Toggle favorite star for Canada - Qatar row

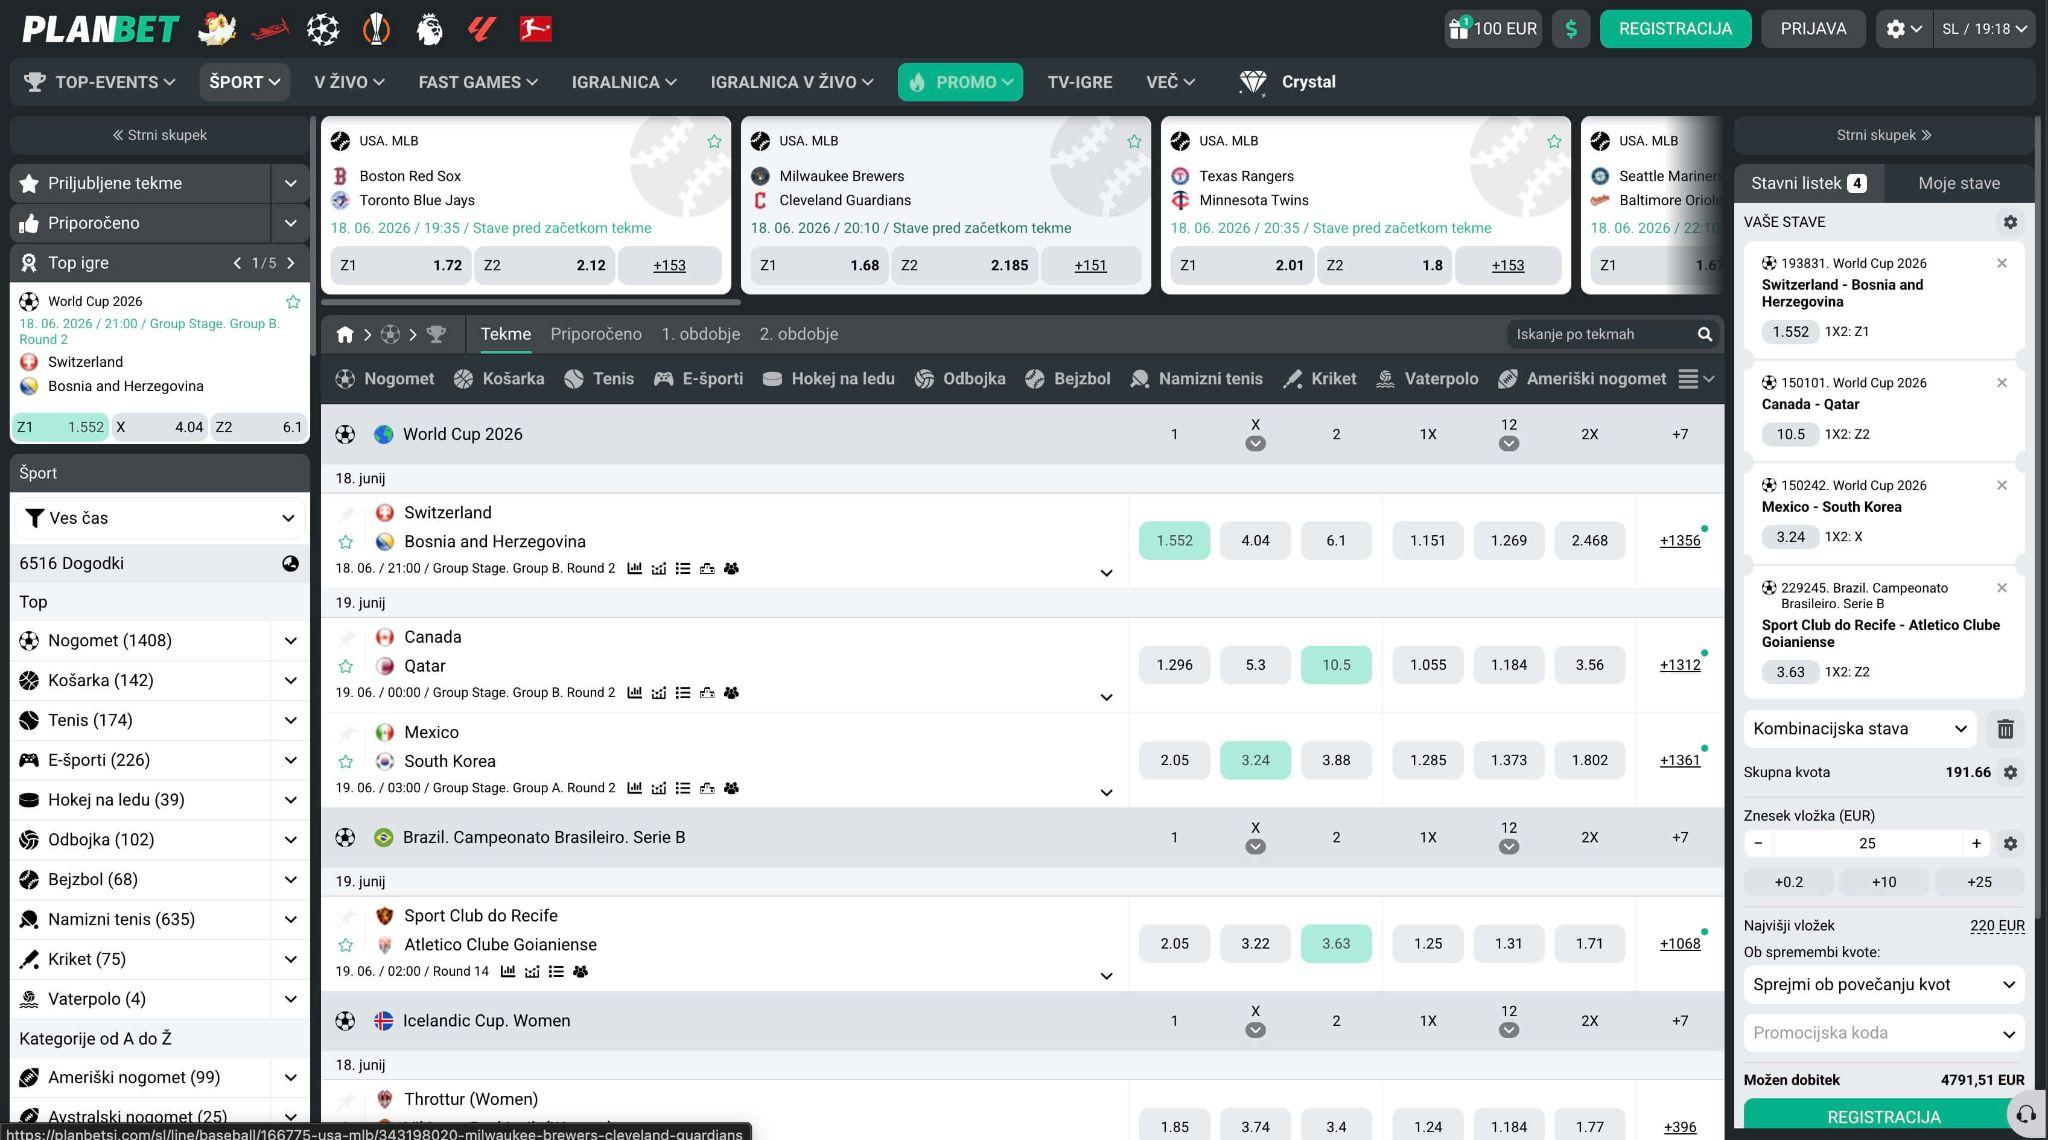pos(346,665)
